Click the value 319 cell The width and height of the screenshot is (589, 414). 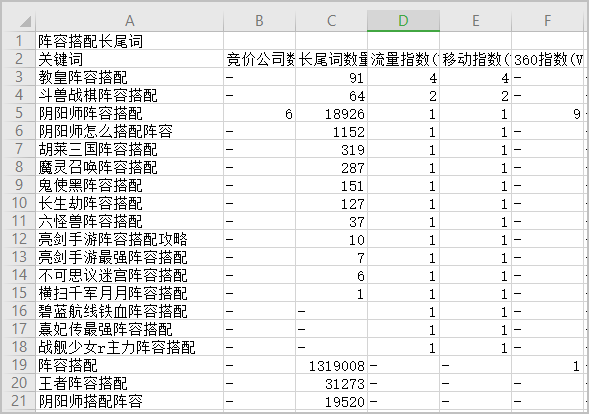coord(332,149)
